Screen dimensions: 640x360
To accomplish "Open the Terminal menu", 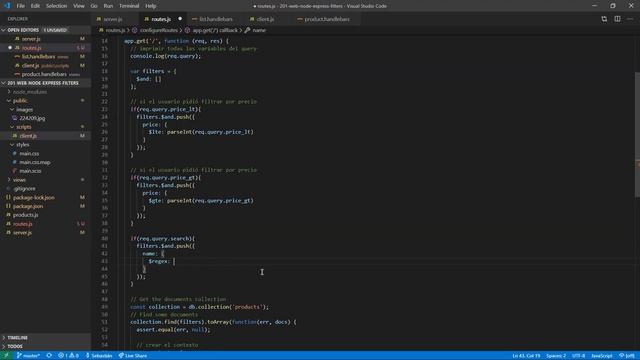I will tap(129, 6).
